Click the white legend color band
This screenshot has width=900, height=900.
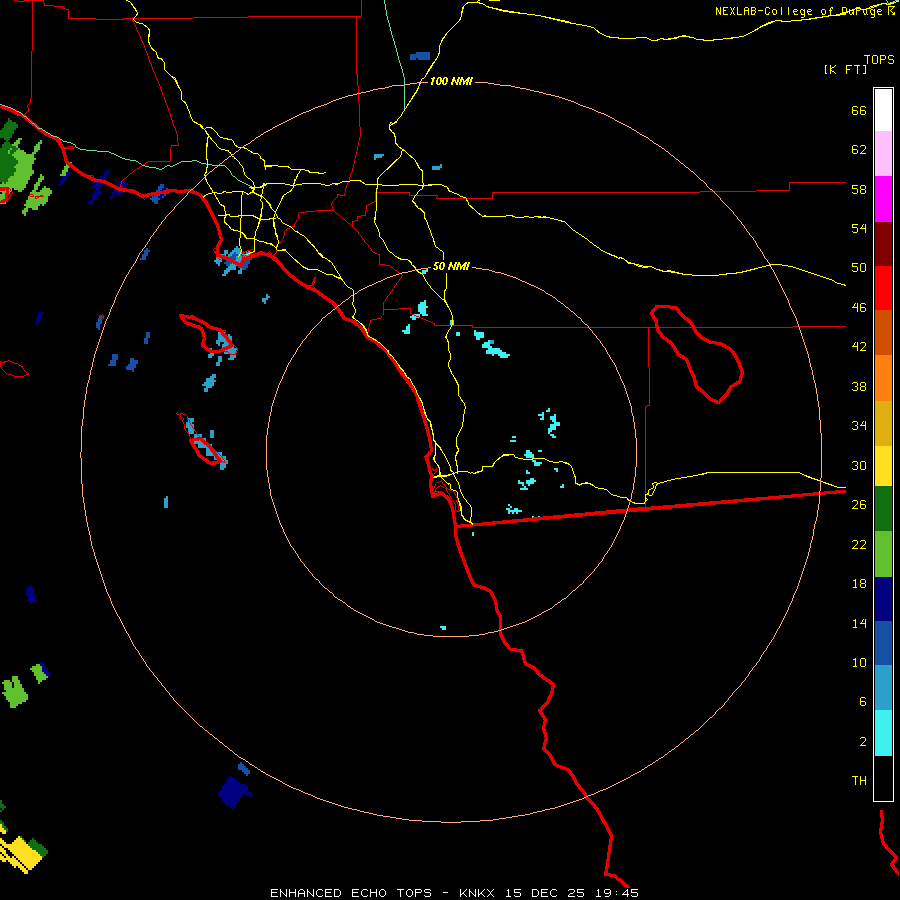pos(883,110)
